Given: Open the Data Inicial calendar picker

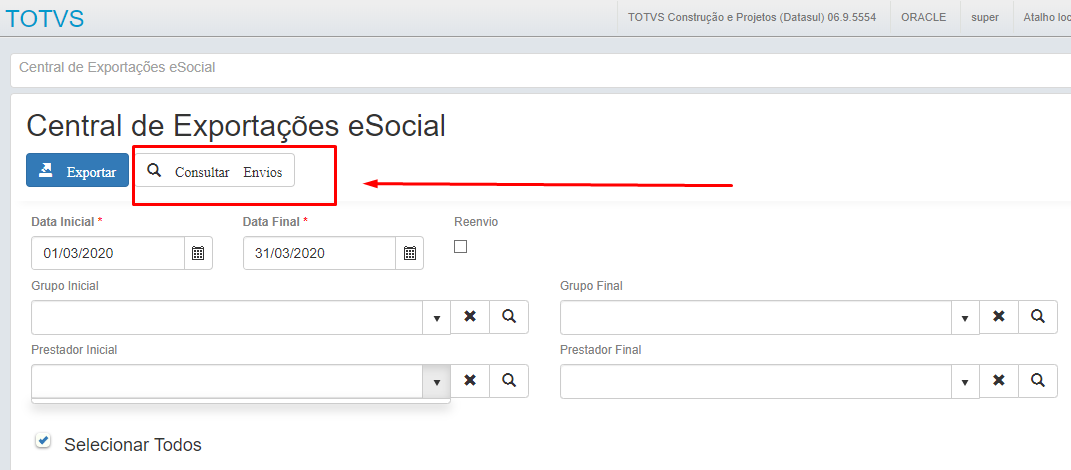Looking at the screenshot, I should pos(198,253).
